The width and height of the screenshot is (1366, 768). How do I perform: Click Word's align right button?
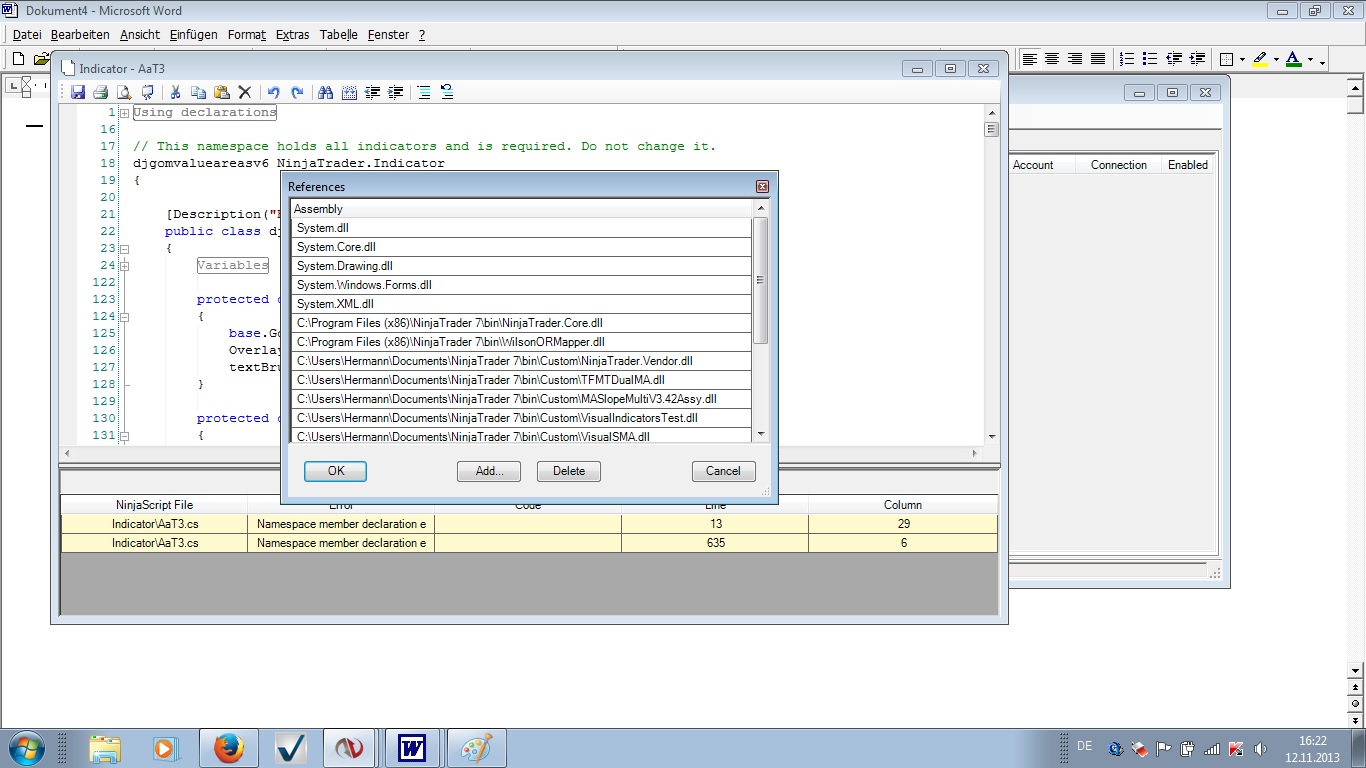point(1075,59)
